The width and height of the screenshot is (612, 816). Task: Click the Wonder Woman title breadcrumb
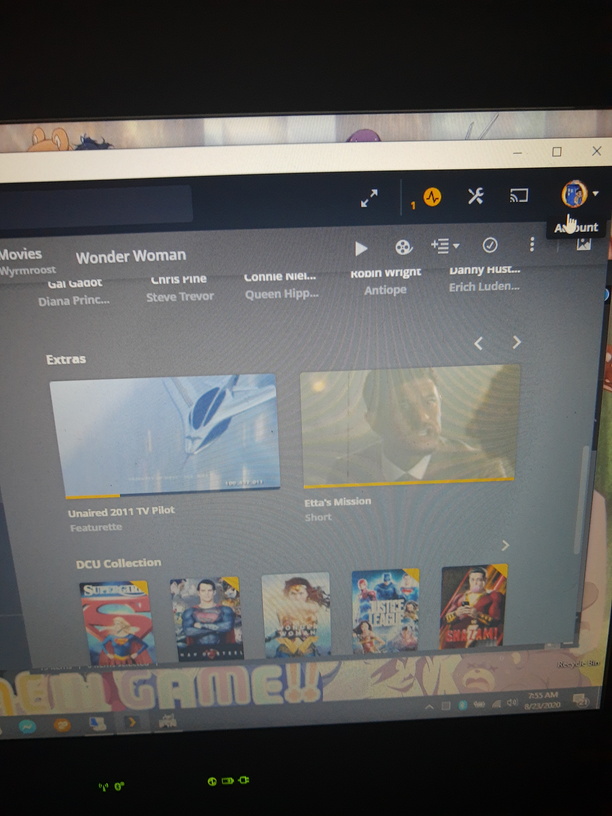[131, 256]
